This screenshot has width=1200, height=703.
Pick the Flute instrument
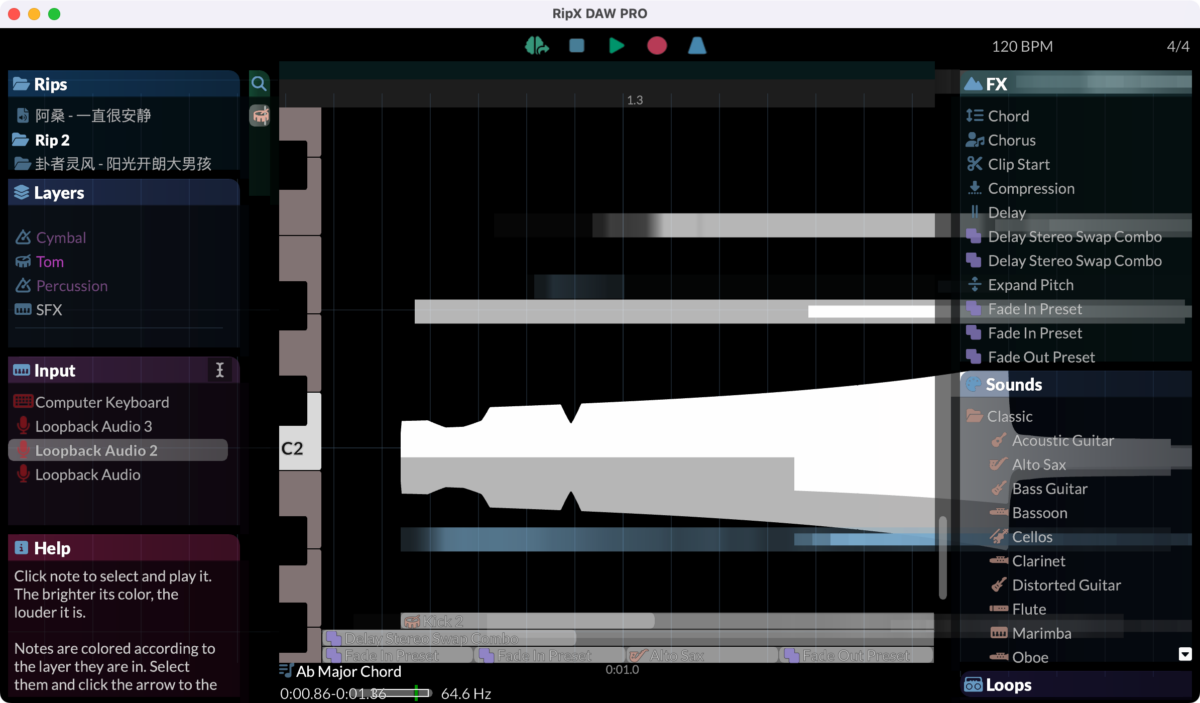click(x=1029, y=609)
